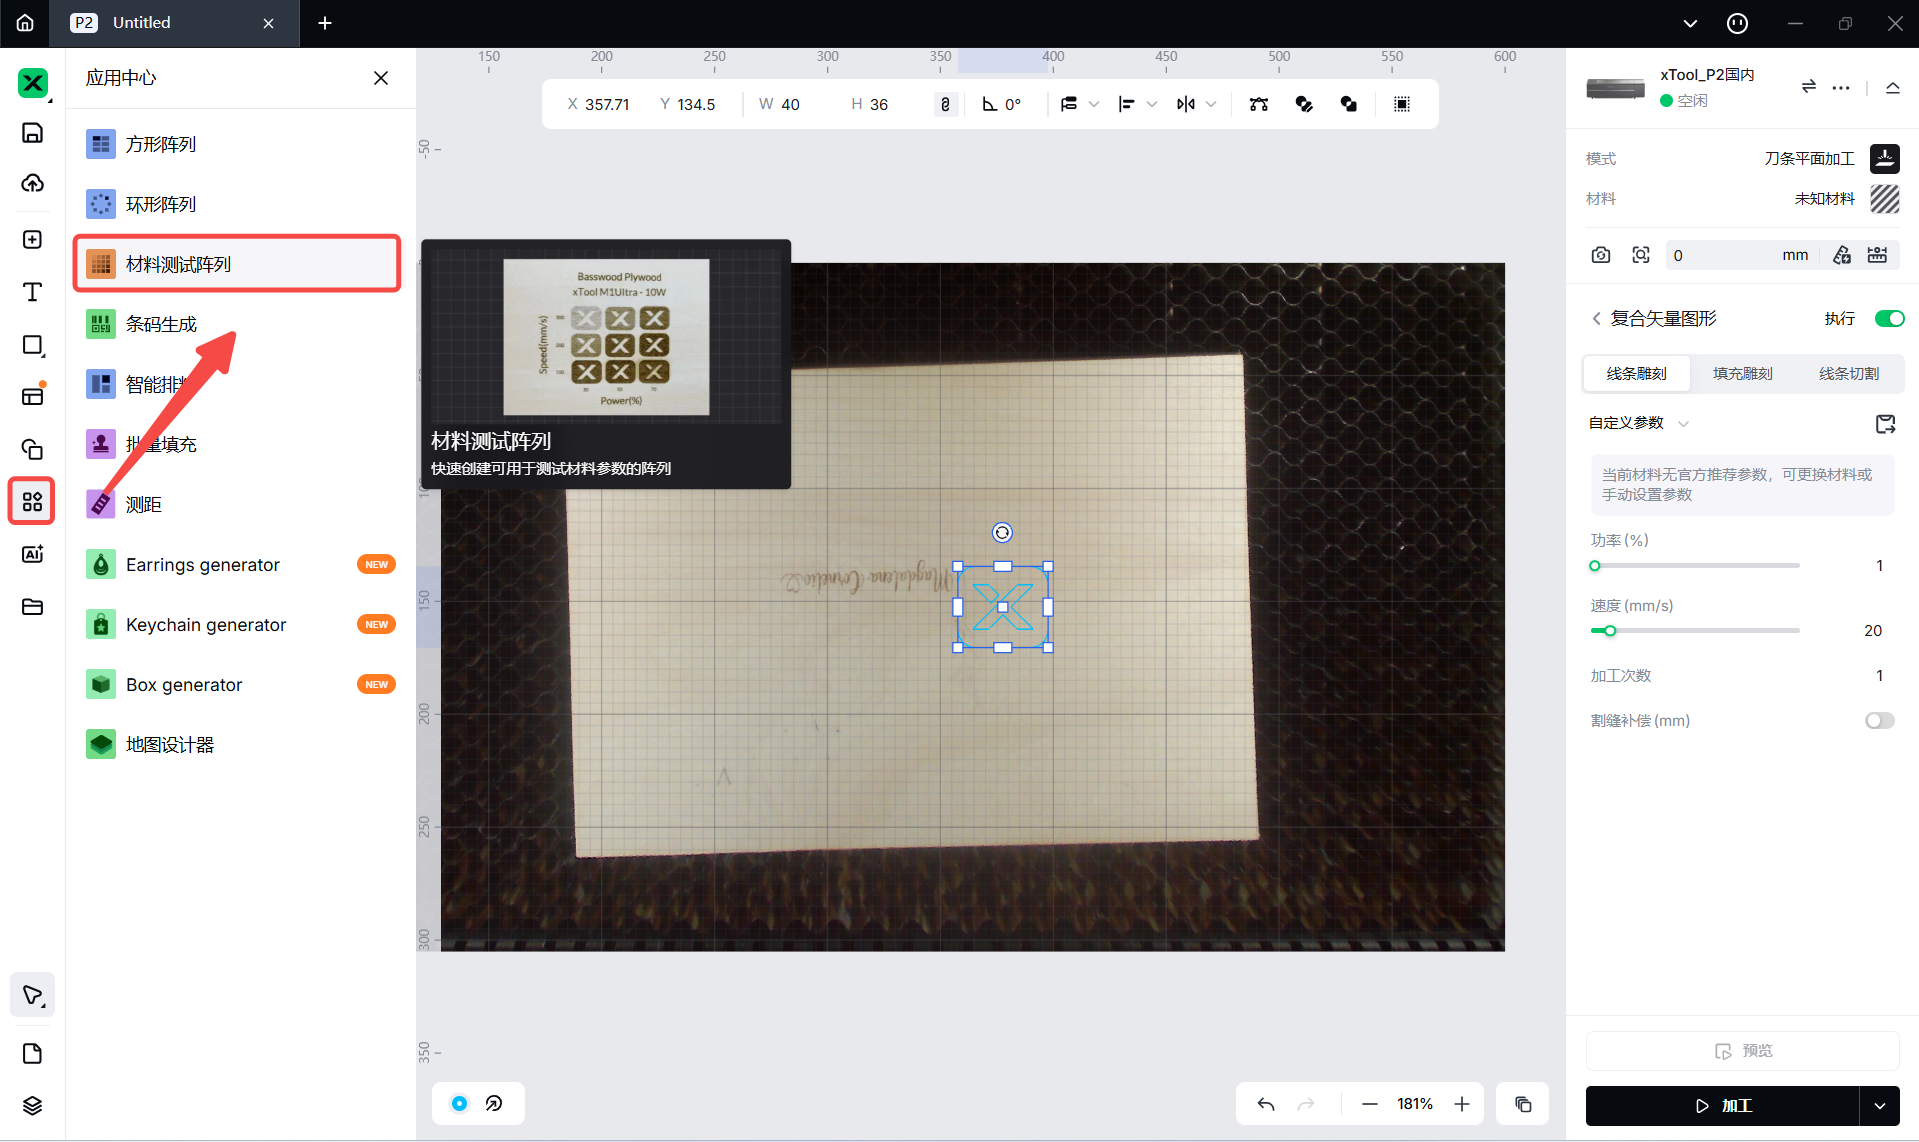This screenshot has height=1142, width=1919.
Task: Click the 速度 speed slider handle
Action: pos(1610,631)
